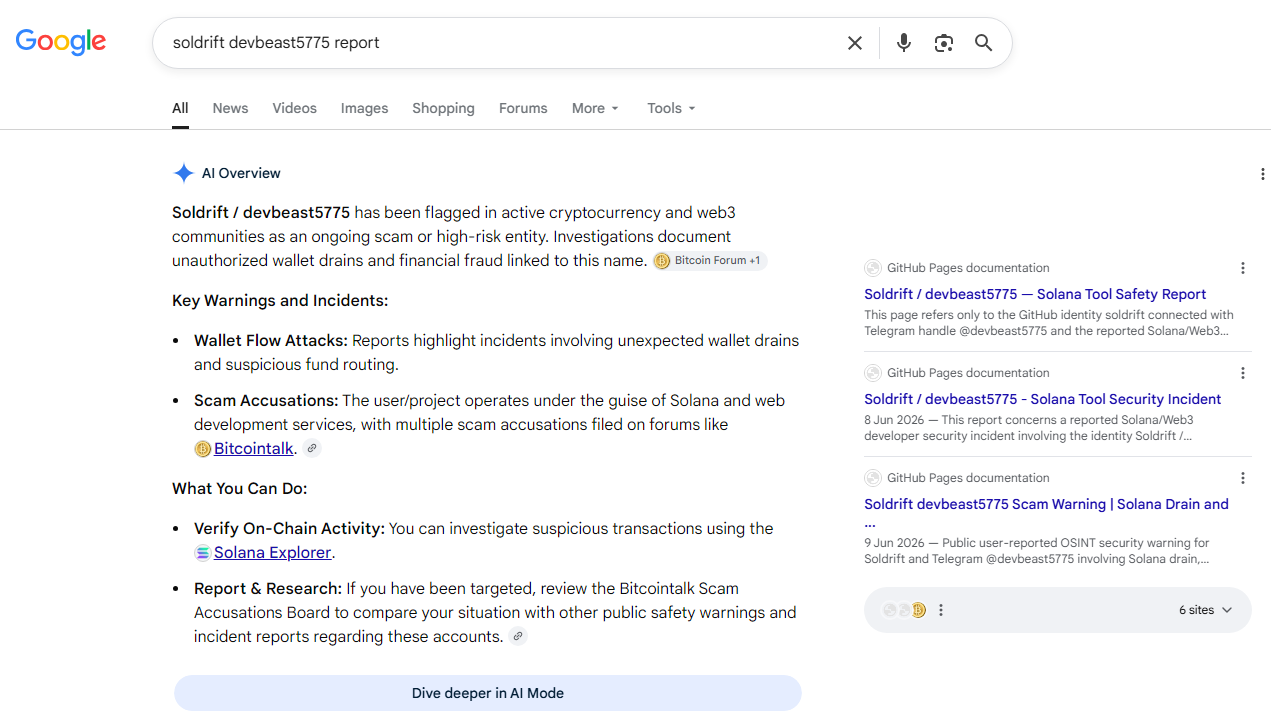Open 'Soldrift devbeast5775 Scam Warning' result link

[1046, 513]
